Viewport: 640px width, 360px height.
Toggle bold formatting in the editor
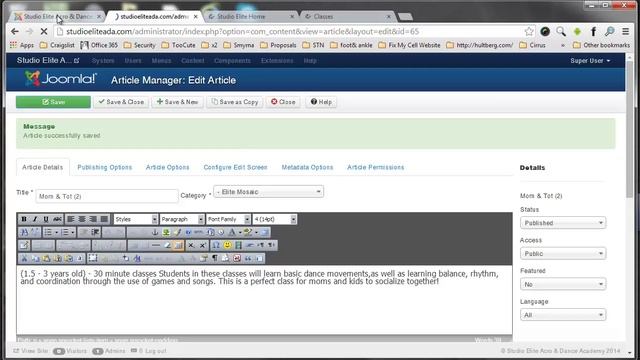tap(24, 219)
